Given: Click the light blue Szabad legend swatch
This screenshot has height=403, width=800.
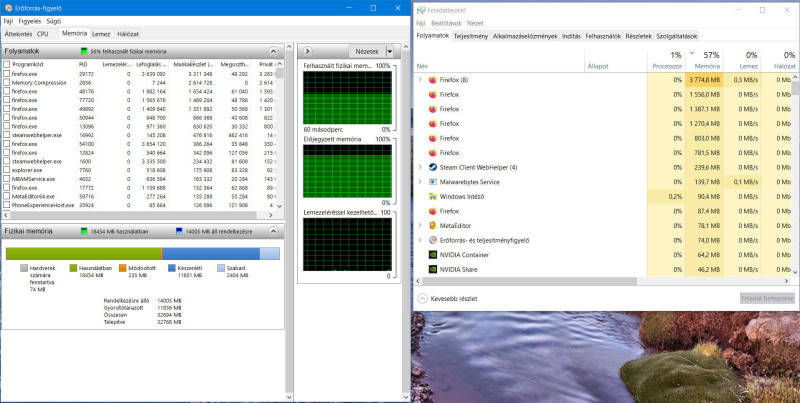Looking at the screenshot, I should (x=220, y=267).
